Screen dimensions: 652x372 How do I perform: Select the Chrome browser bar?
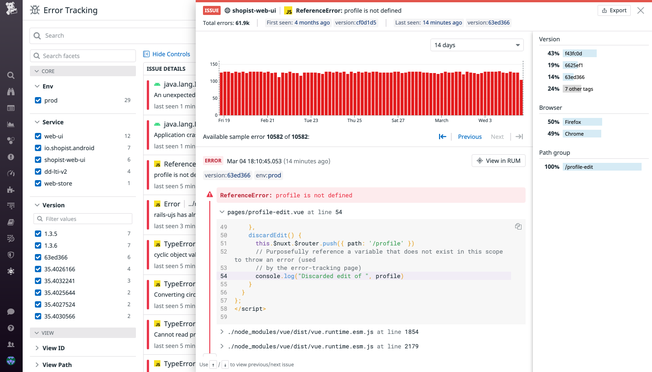point(582,134)
